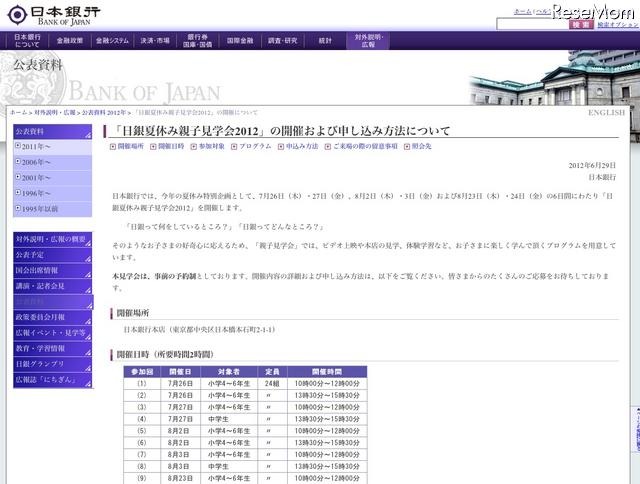
Task: Click the site search input field
Action: click(x=533, y=24)
